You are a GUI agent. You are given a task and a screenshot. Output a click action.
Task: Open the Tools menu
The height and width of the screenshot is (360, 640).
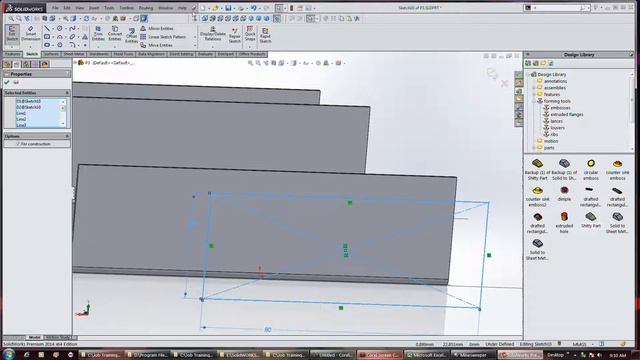pos(109,8)
